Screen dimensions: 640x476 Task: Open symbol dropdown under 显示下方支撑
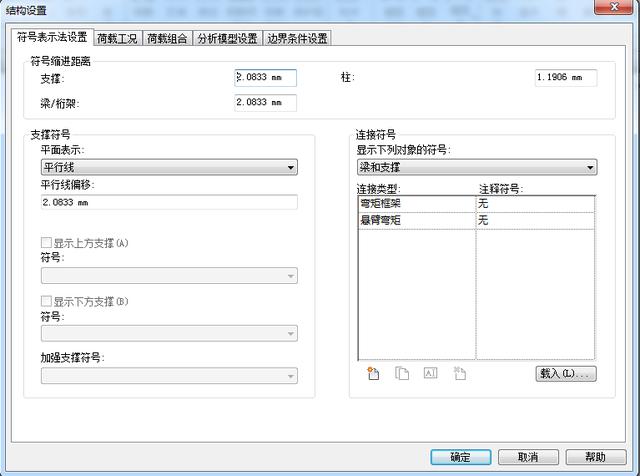coord(169,334)
